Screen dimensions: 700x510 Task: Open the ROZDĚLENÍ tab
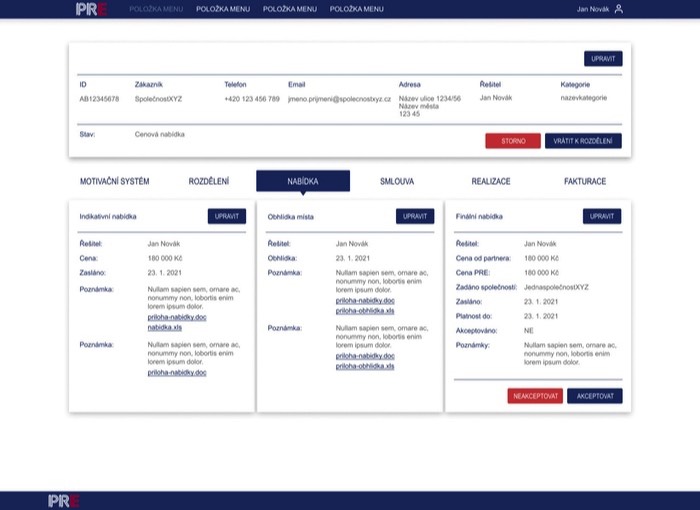point(209,181)
